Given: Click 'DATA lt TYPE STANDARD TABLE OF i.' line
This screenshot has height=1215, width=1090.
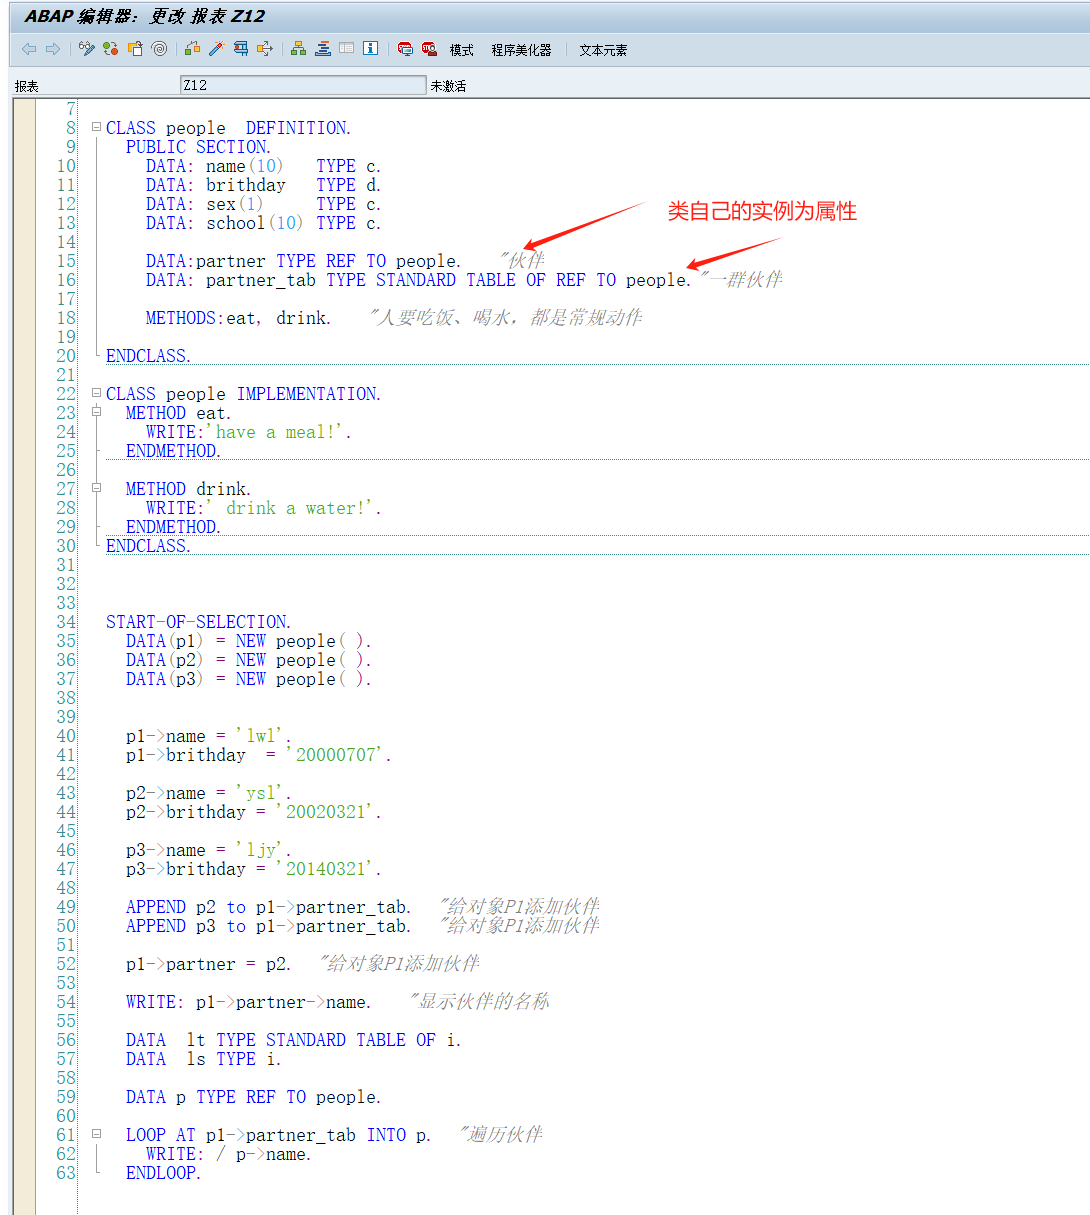Looking at the screenshot, I should [293, 1040].
